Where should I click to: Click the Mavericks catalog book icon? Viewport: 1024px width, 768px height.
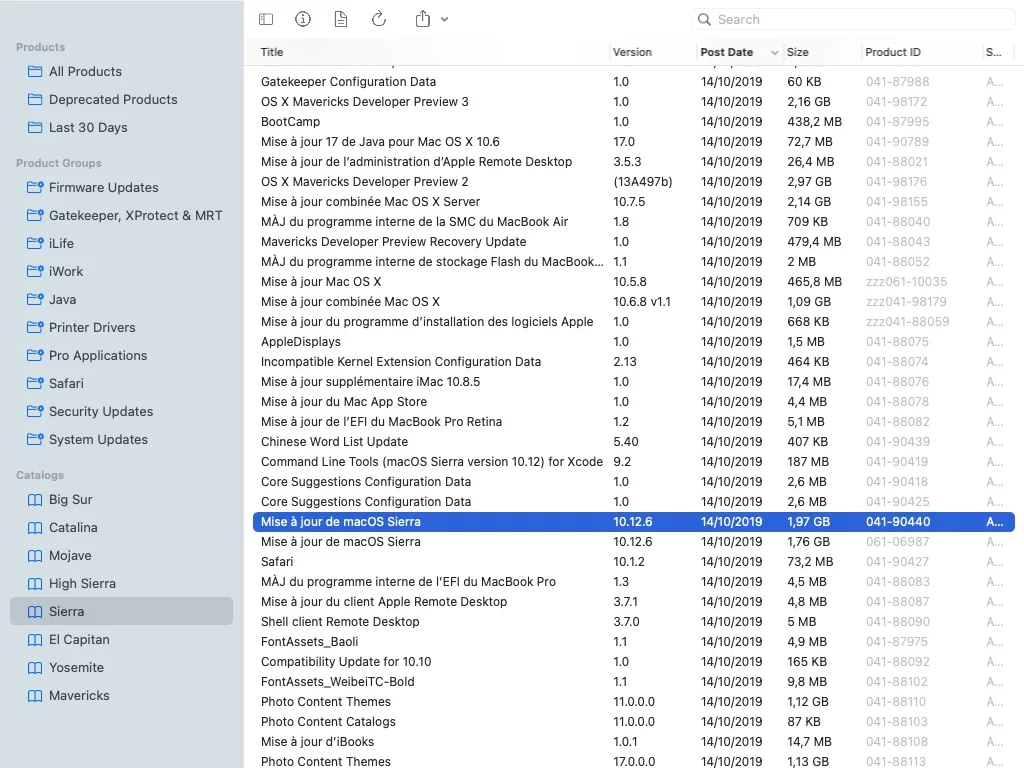(x=35, y=696)
